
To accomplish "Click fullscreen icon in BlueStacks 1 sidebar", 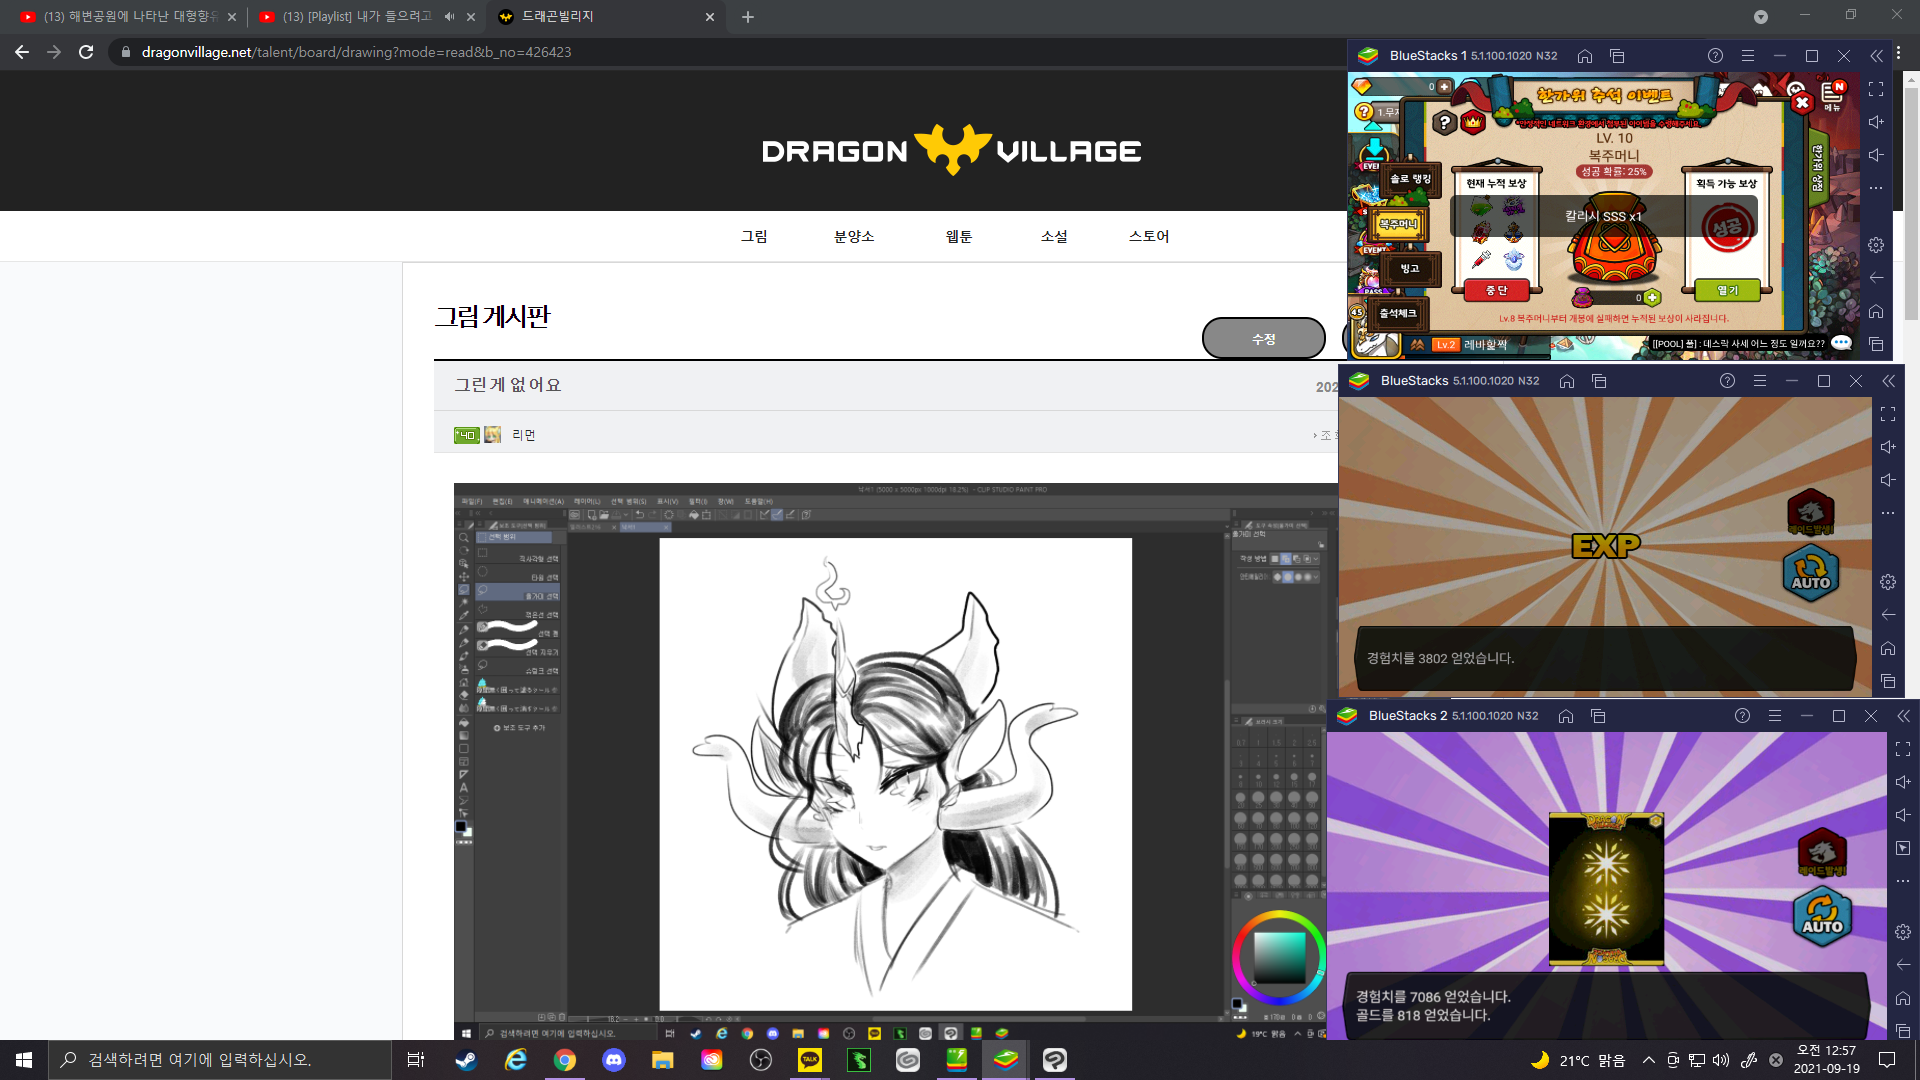I will [1876, 89].
